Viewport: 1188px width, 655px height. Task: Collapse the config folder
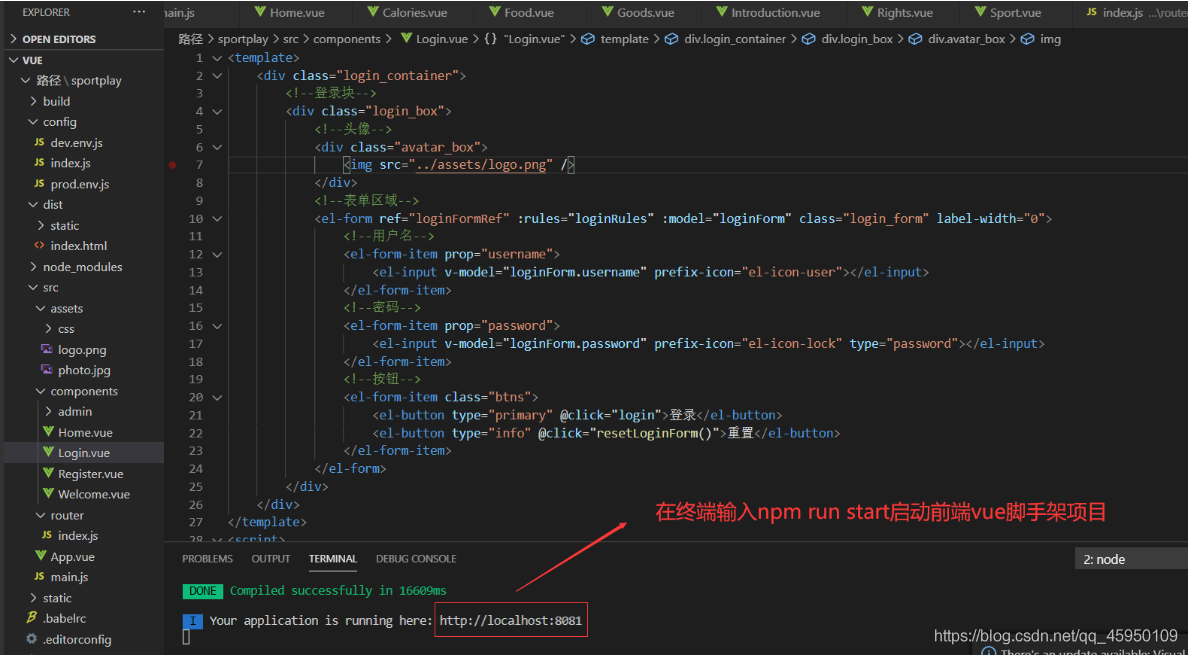click(x=33, y=122)
